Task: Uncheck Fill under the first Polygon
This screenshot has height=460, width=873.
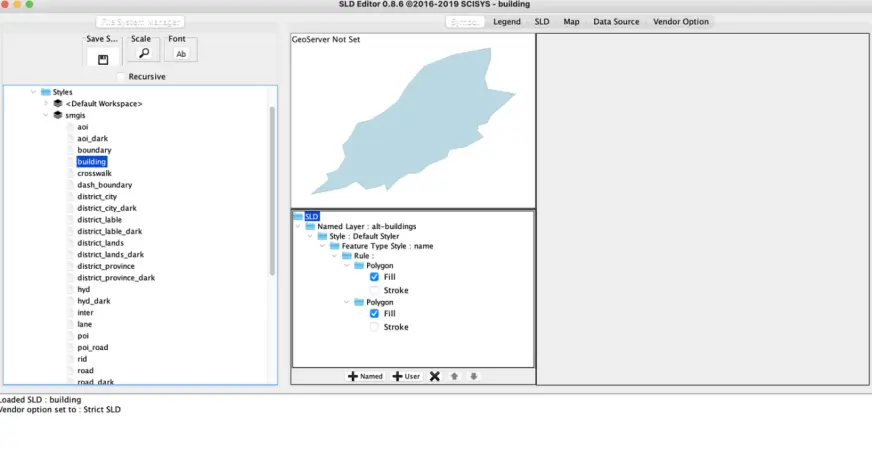Action: pyautogui.click(x=375, y=278)
